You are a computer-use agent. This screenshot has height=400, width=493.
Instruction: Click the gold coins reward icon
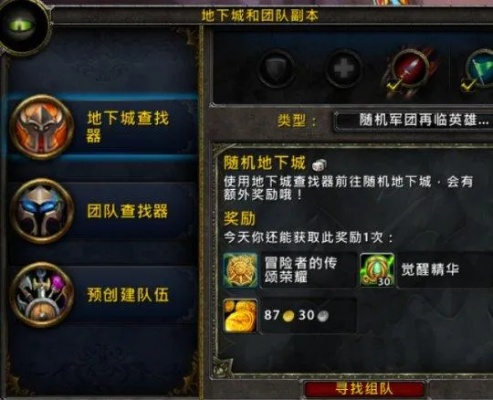pyautogui.click(x=240, y=316)
